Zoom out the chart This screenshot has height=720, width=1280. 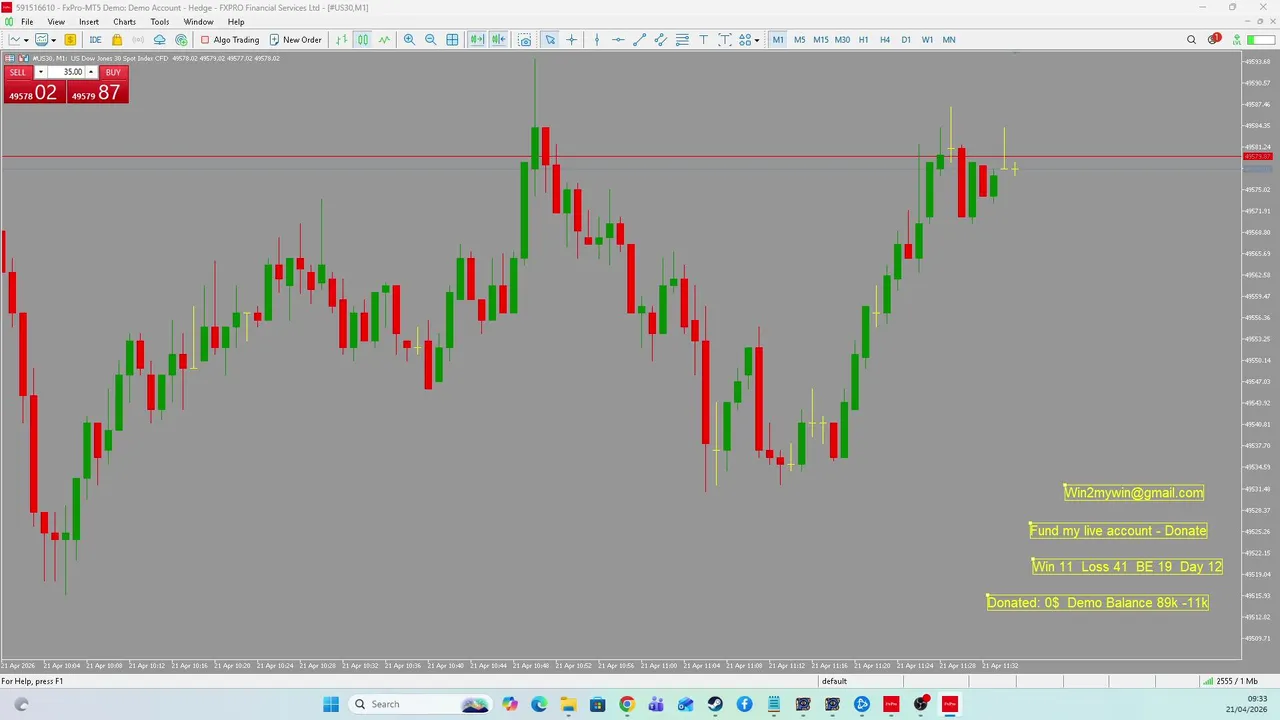tap(430, 40)
